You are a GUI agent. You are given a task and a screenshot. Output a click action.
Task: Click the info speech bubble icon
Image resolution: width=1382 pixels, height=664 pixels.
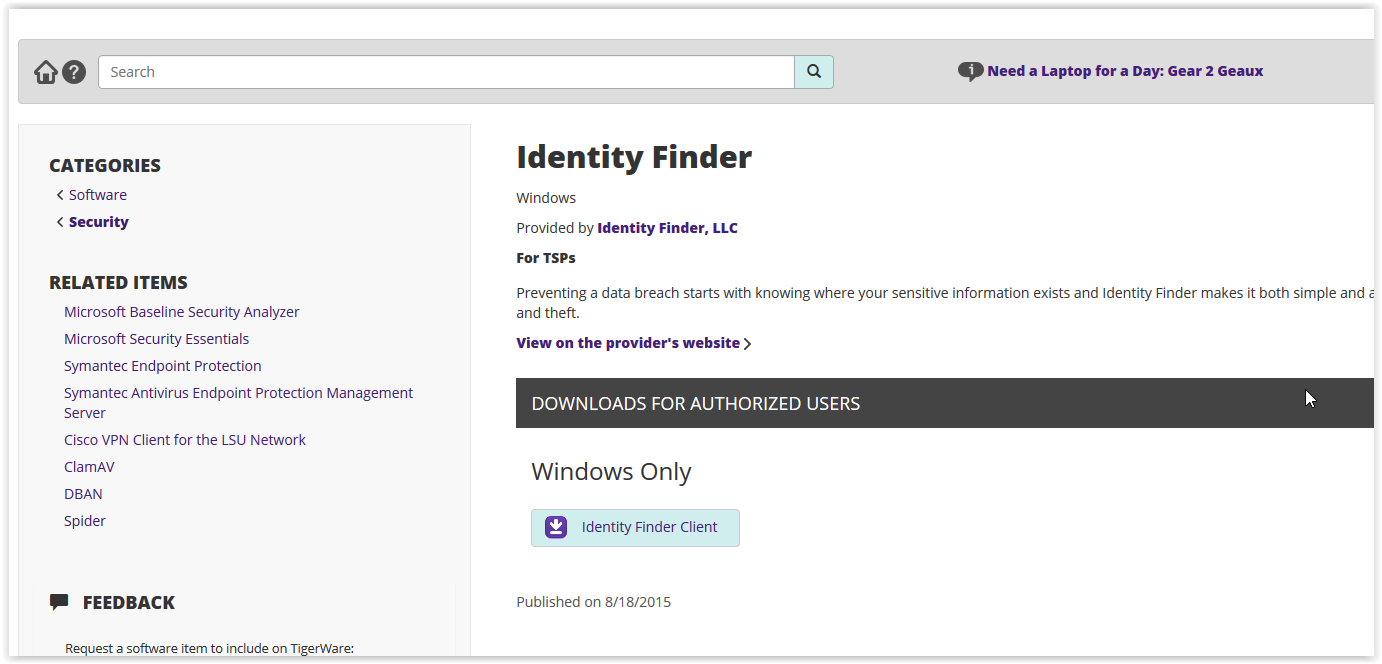tap(970, 71)
